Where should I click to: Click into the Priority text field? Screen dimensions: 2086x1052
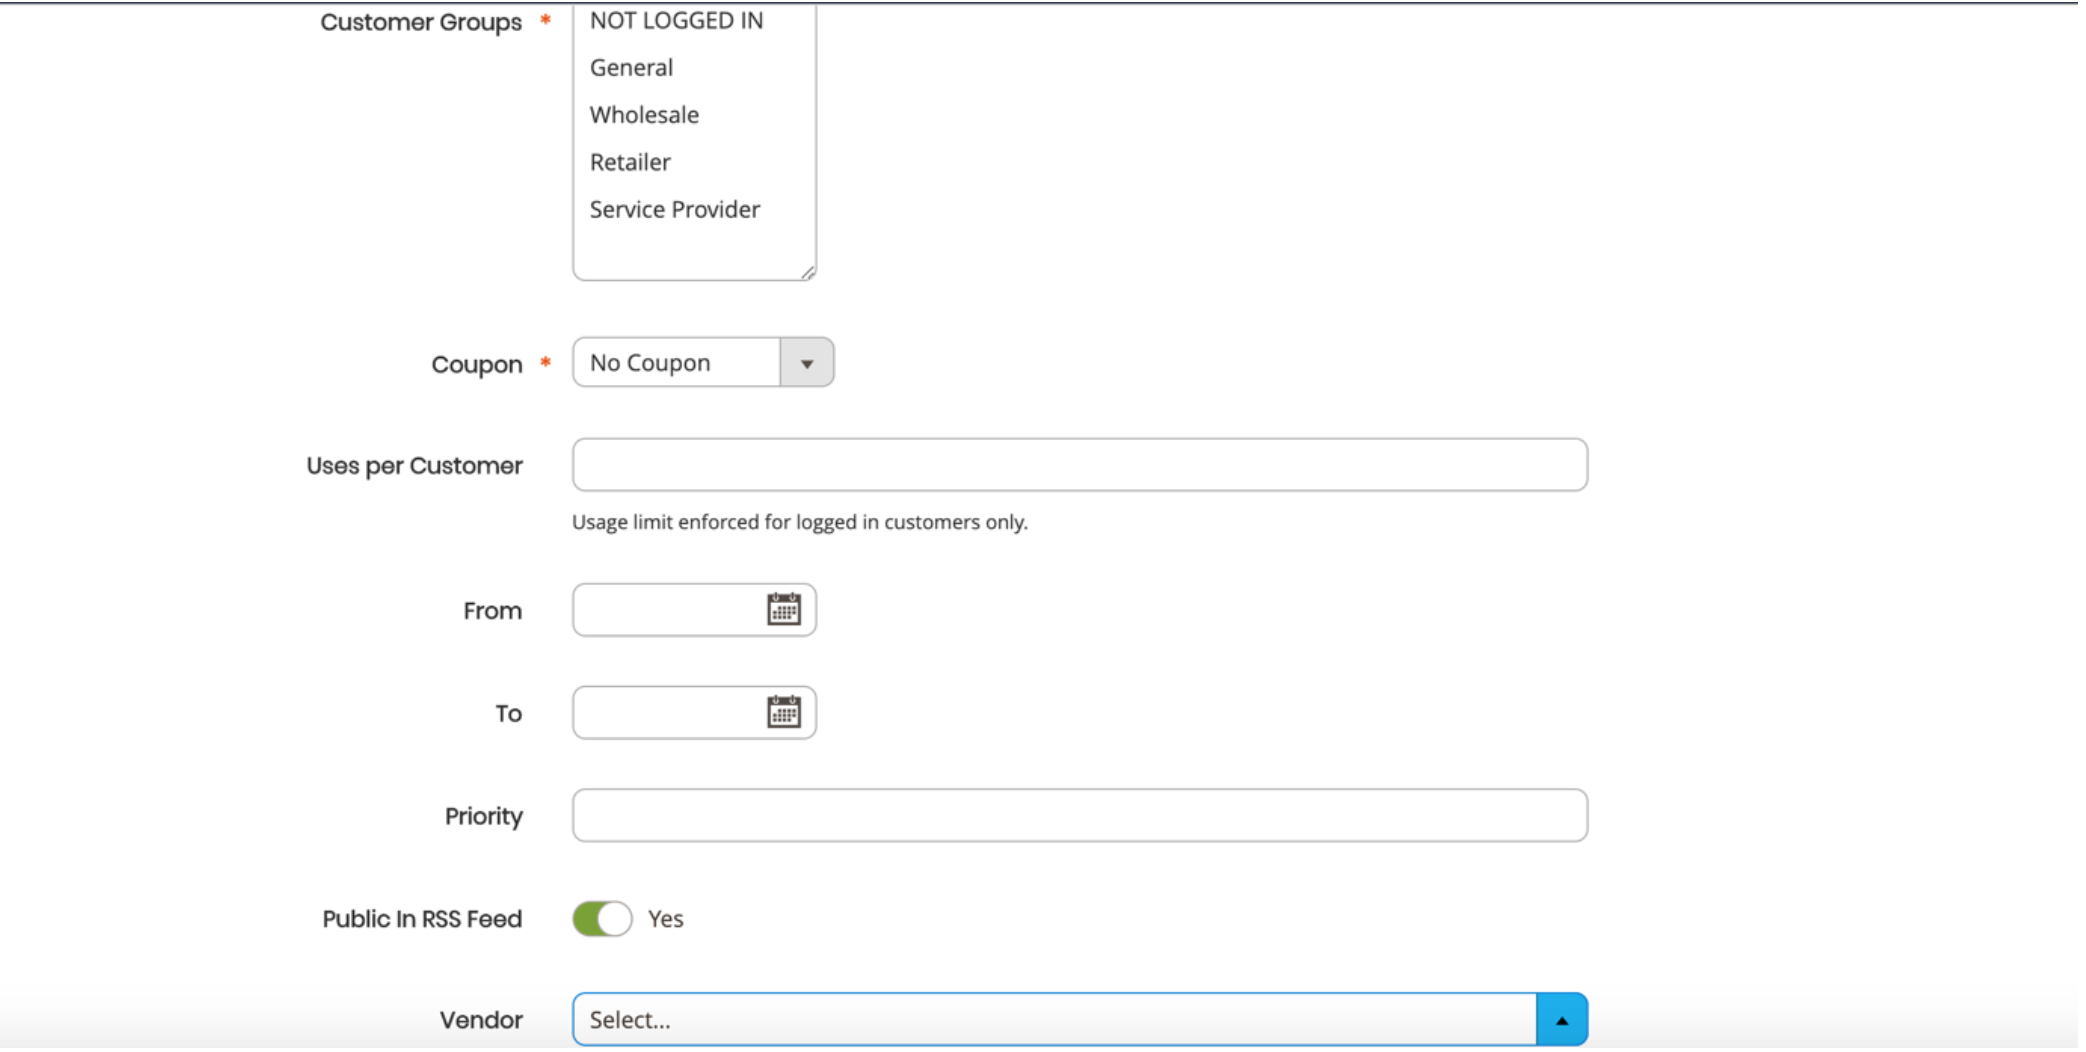1080,816
